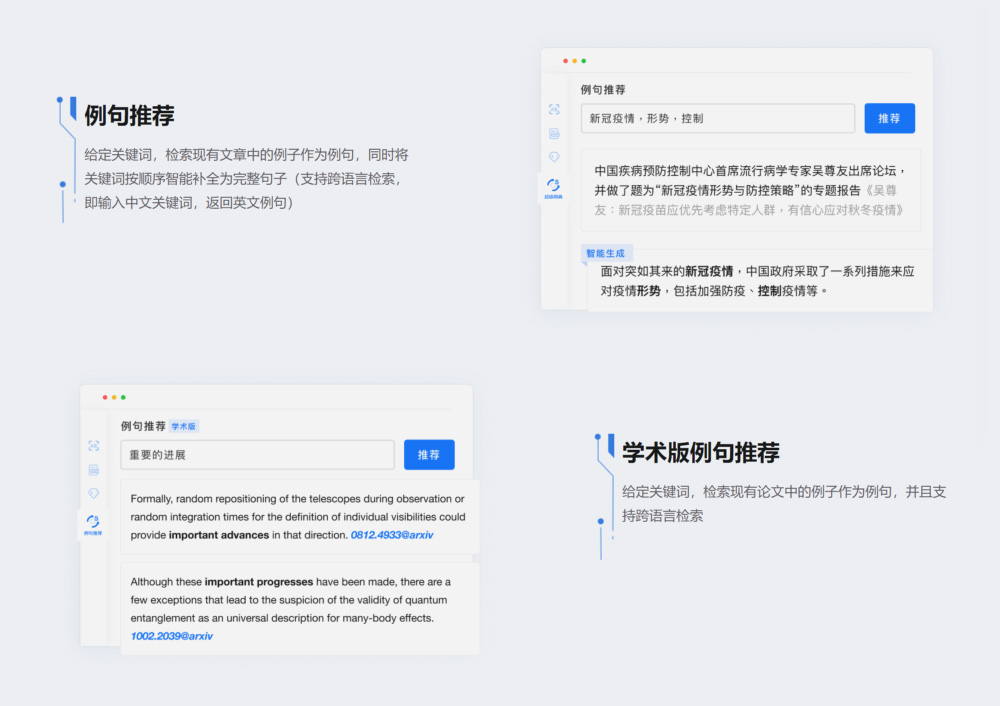Image resolution: width=1000 pixels, height=706 pixels.
Task: Select the AI text-scan icon in top window sidebar
Action: click(x=554, y=109)
